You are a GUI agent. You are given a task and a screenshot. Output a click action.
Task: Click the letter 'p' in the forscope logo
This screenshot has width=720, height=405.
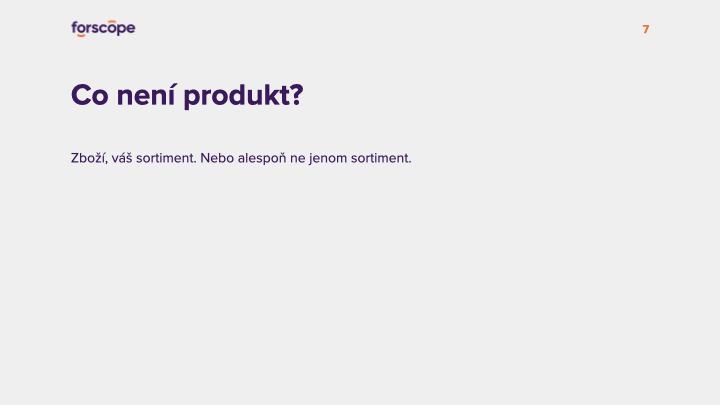pyautogui.click(x=120, y=30)
